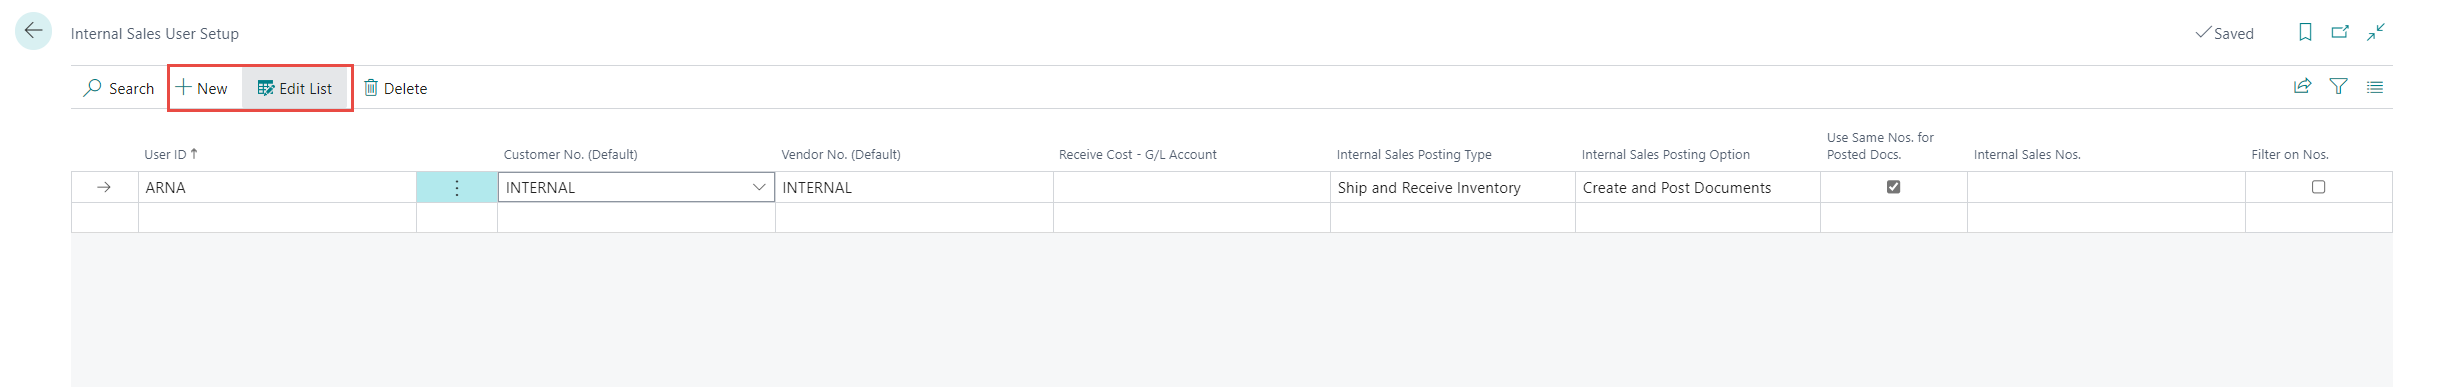The image size is (2464, 387).
Task: Click the Vendor No. INTERNAL field
Action: (x=914, y=187)
